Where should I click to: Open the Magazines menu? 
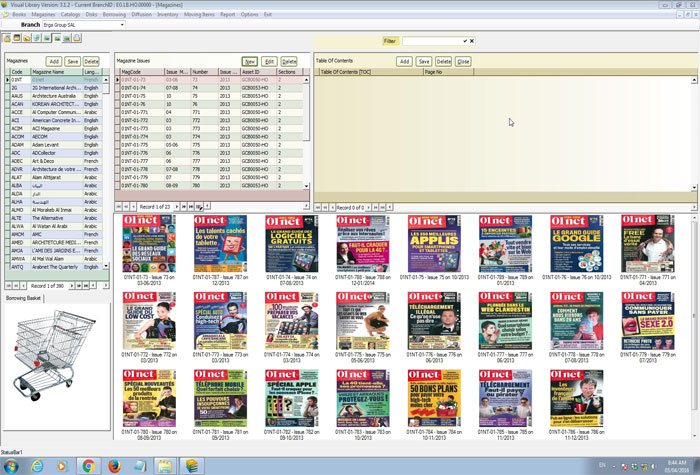coord(43,14)
